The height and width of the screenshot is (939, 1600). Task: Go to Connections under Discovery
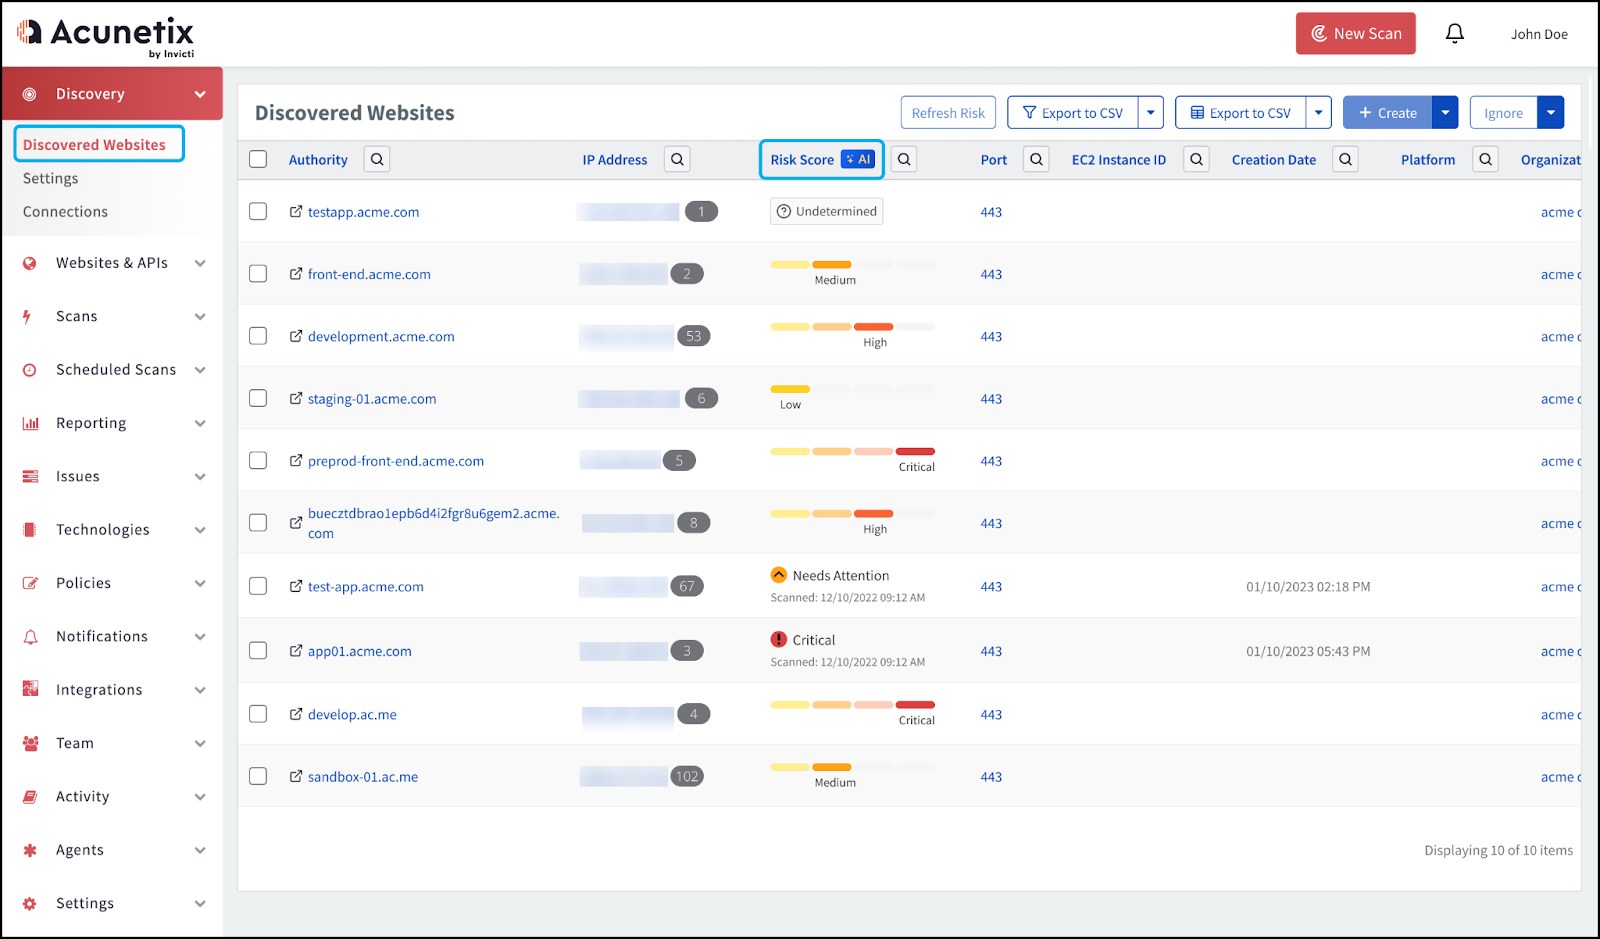[65, 212]
